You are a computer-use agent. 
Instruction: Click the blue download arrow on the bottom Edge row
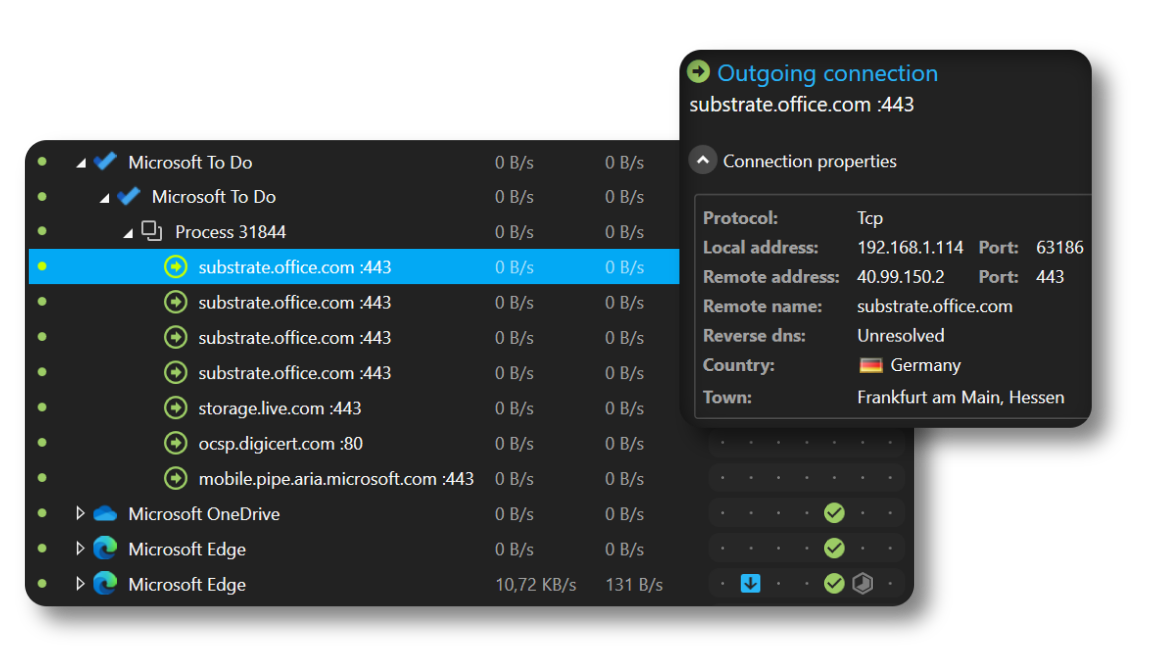tap(750, 583)
